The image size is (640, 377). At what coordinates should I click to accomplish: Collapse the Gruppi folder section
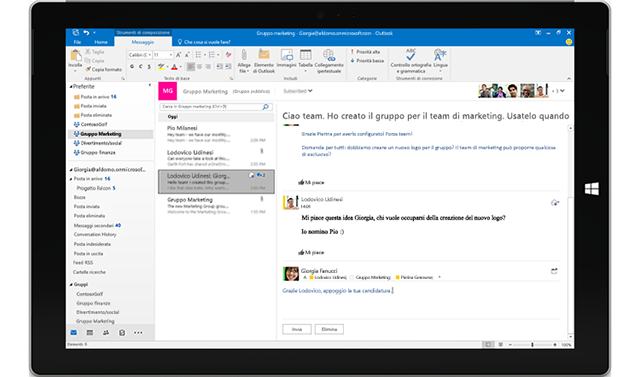[x=71, y=284]
